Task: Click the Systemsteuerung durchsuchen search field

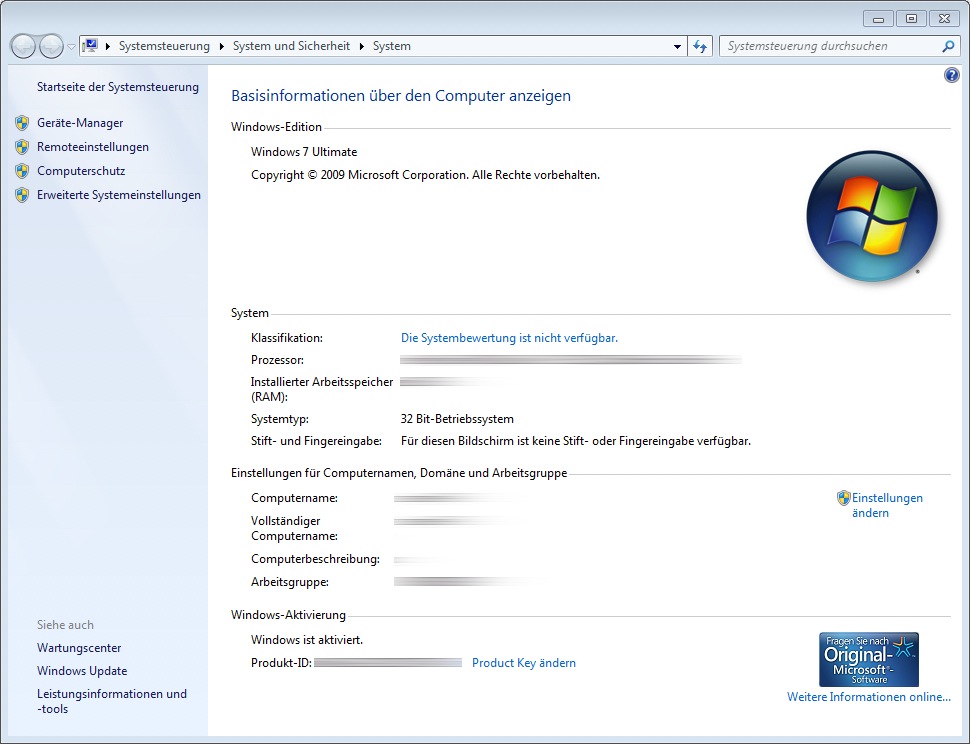Action: [828, 46]
